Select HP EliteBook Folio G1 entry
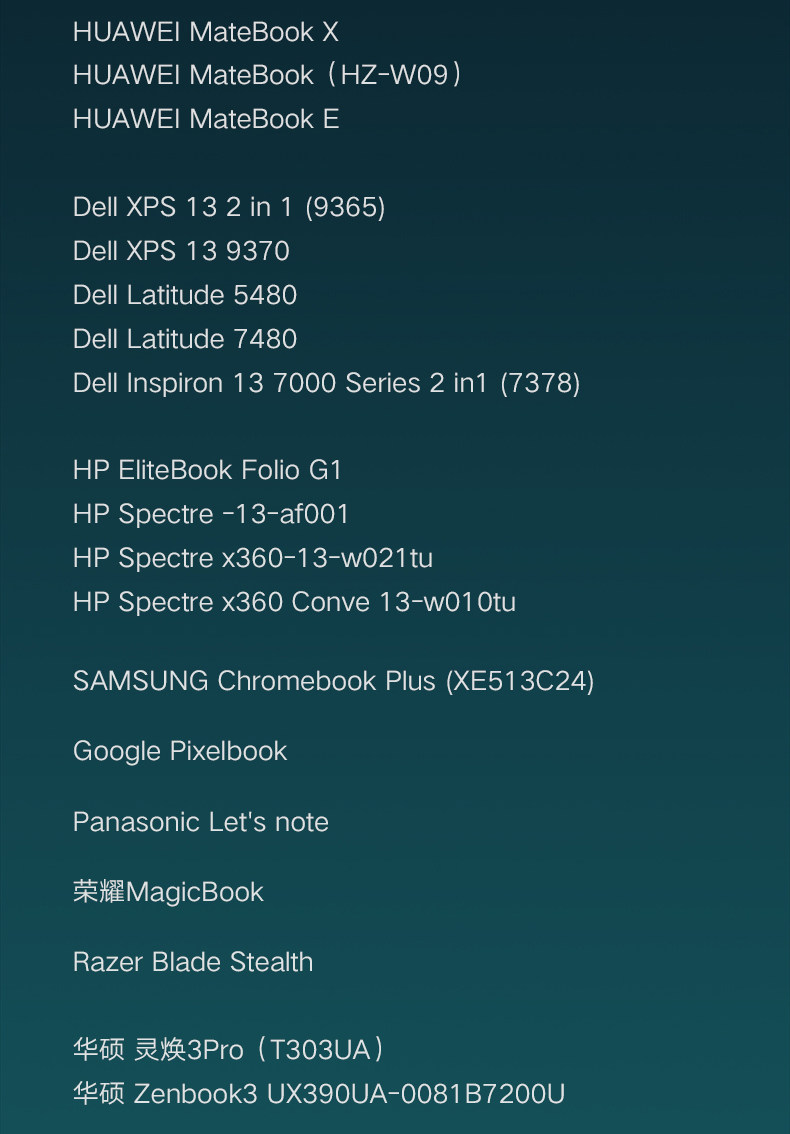Image resolution: width=790 pixels, height=1134 pixels. pyautogui.click(x=207, y=471)
